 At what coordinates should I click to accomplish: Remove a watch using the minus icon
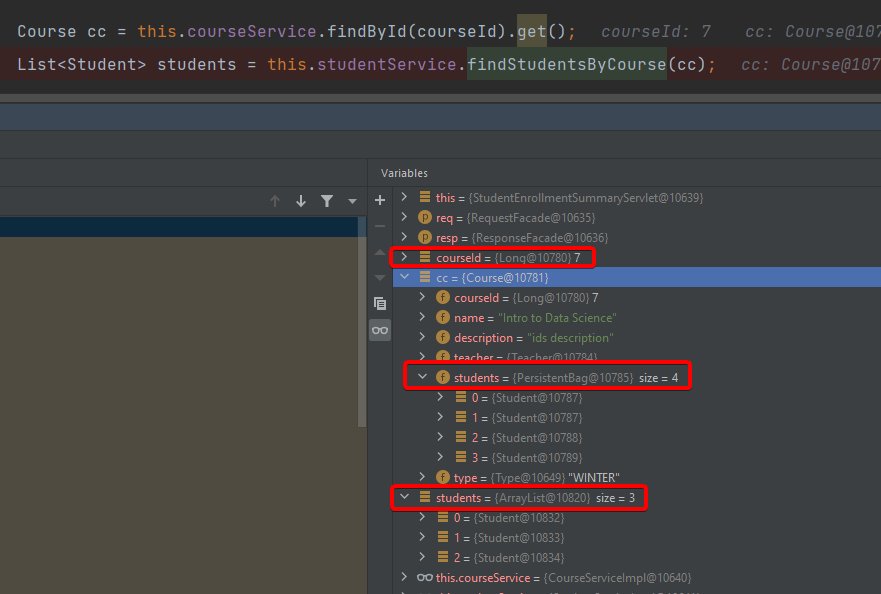point(380,226)
